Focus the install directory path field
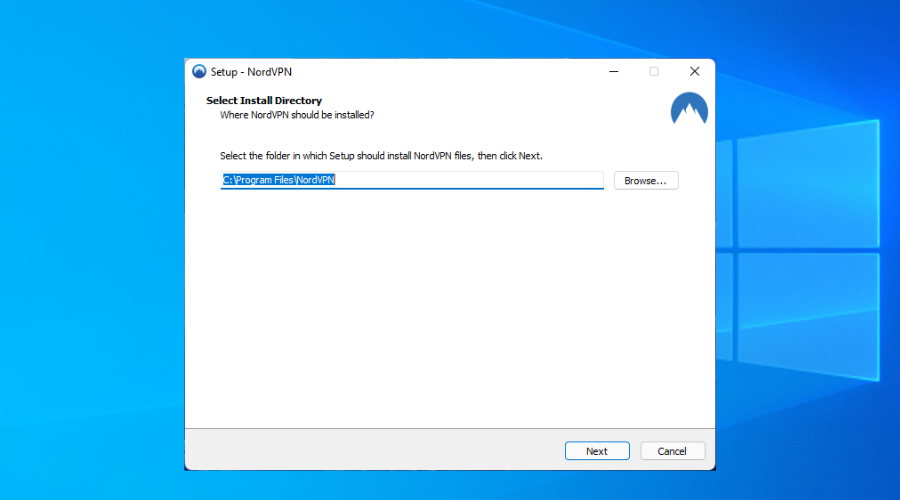The height and width of the screenshot is (500, 900). 412,180
